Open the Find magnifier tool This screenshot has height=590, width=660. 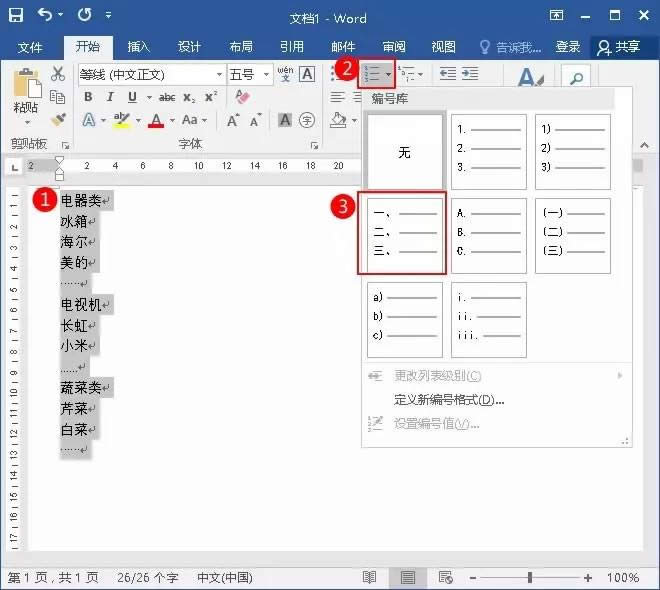(576, 78)
